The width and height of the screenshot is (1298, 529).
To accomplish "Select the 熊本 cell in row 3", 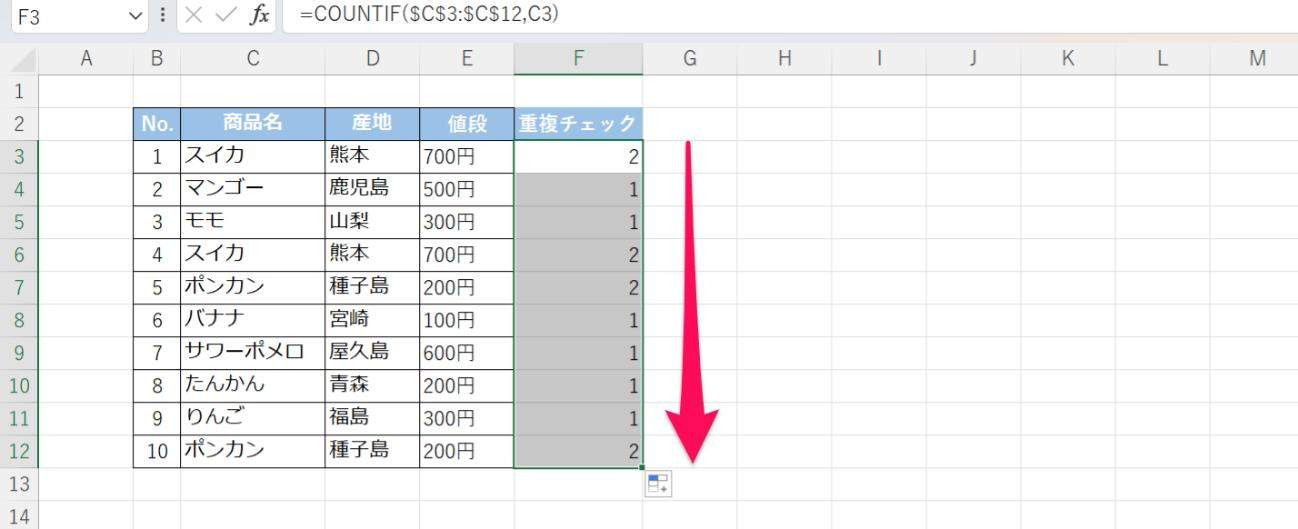I will [372, 157].
